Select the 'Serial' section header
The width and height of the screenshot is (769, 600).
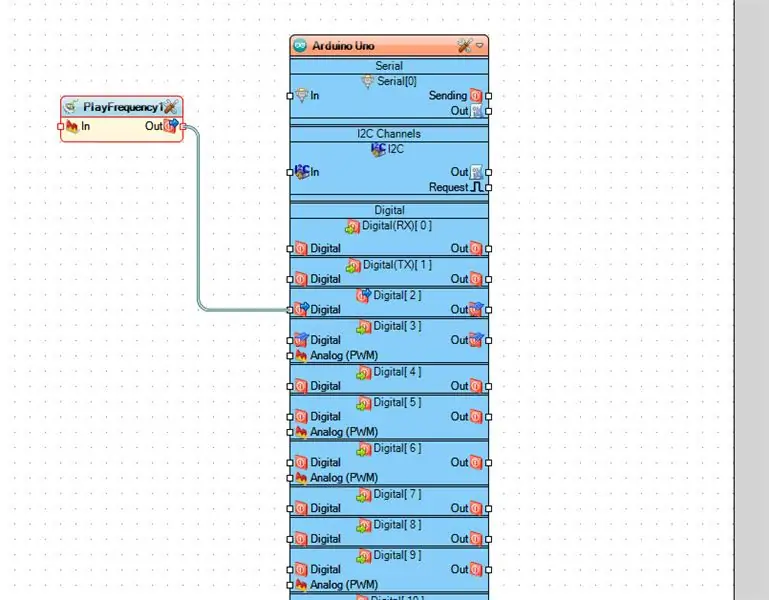[x=389, y=66]
